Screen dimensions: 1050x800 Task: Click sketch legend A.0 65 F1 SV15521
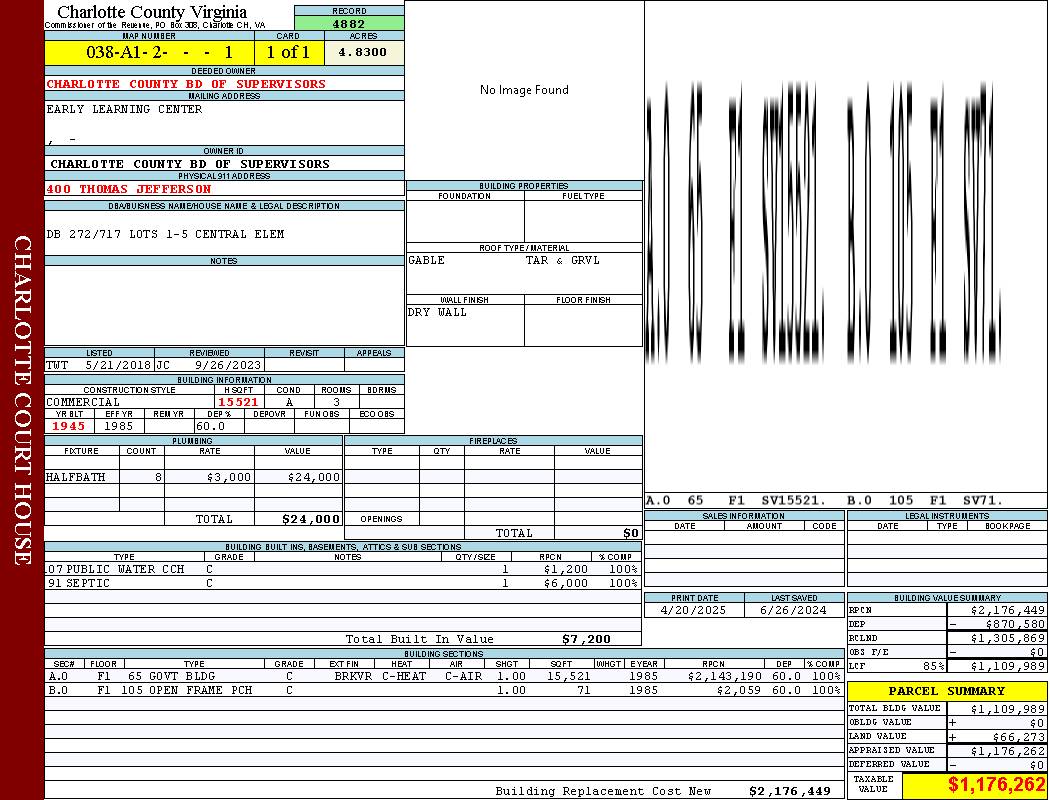[x=736, y=500]
